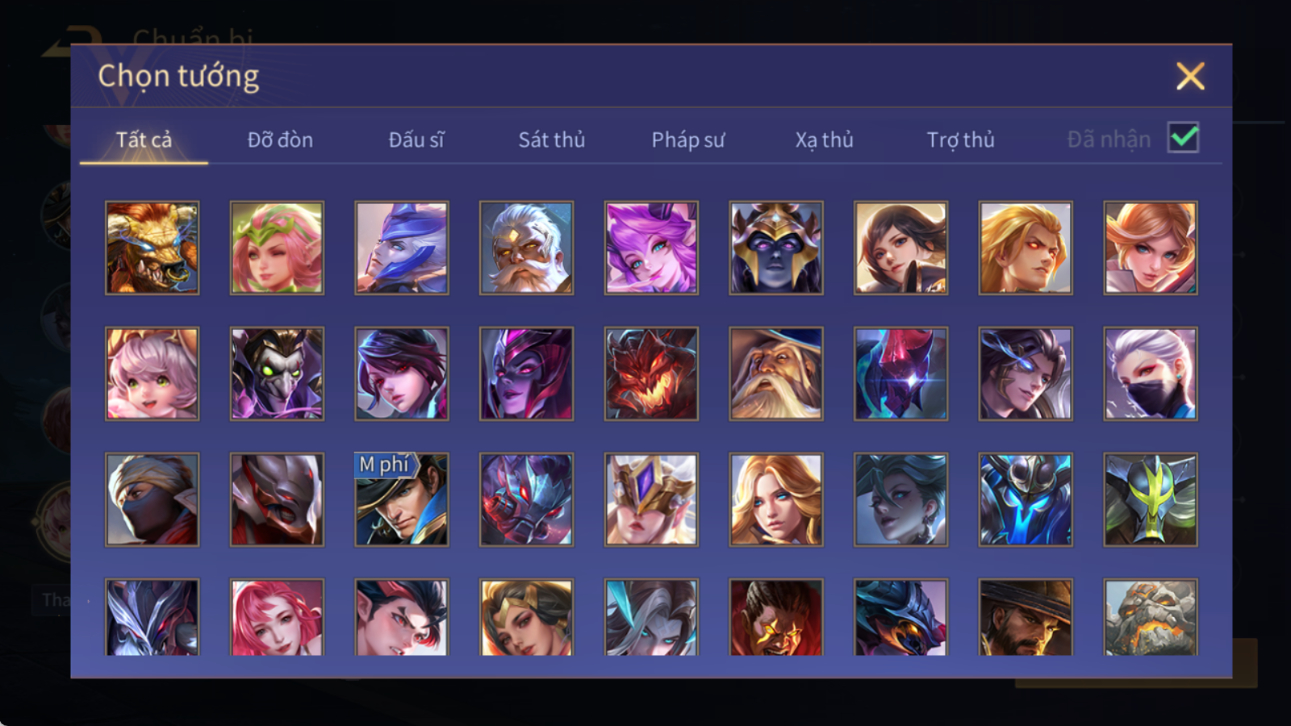
Task: Select the Tất cả tab
Action: click(x=144, y=140)
